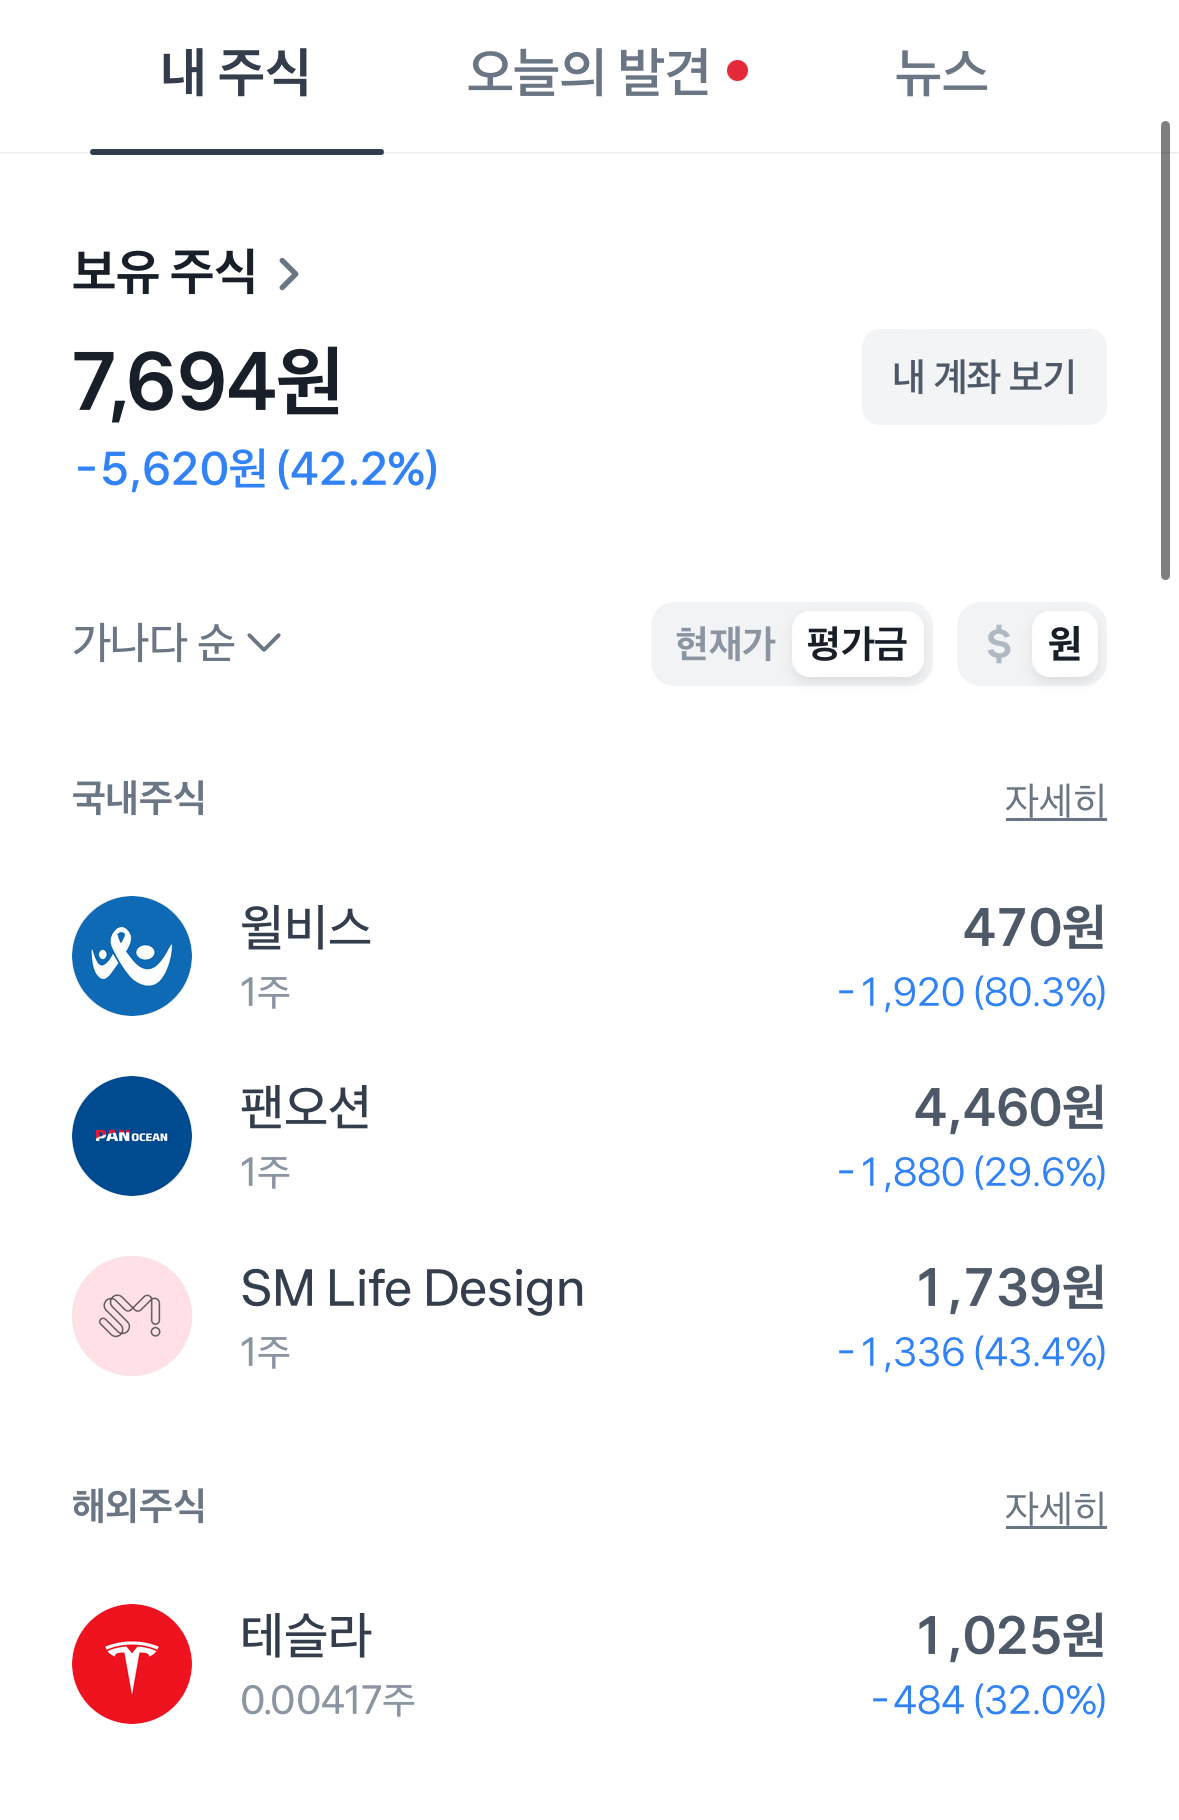Switch currency display to 원

(1065, 644)
